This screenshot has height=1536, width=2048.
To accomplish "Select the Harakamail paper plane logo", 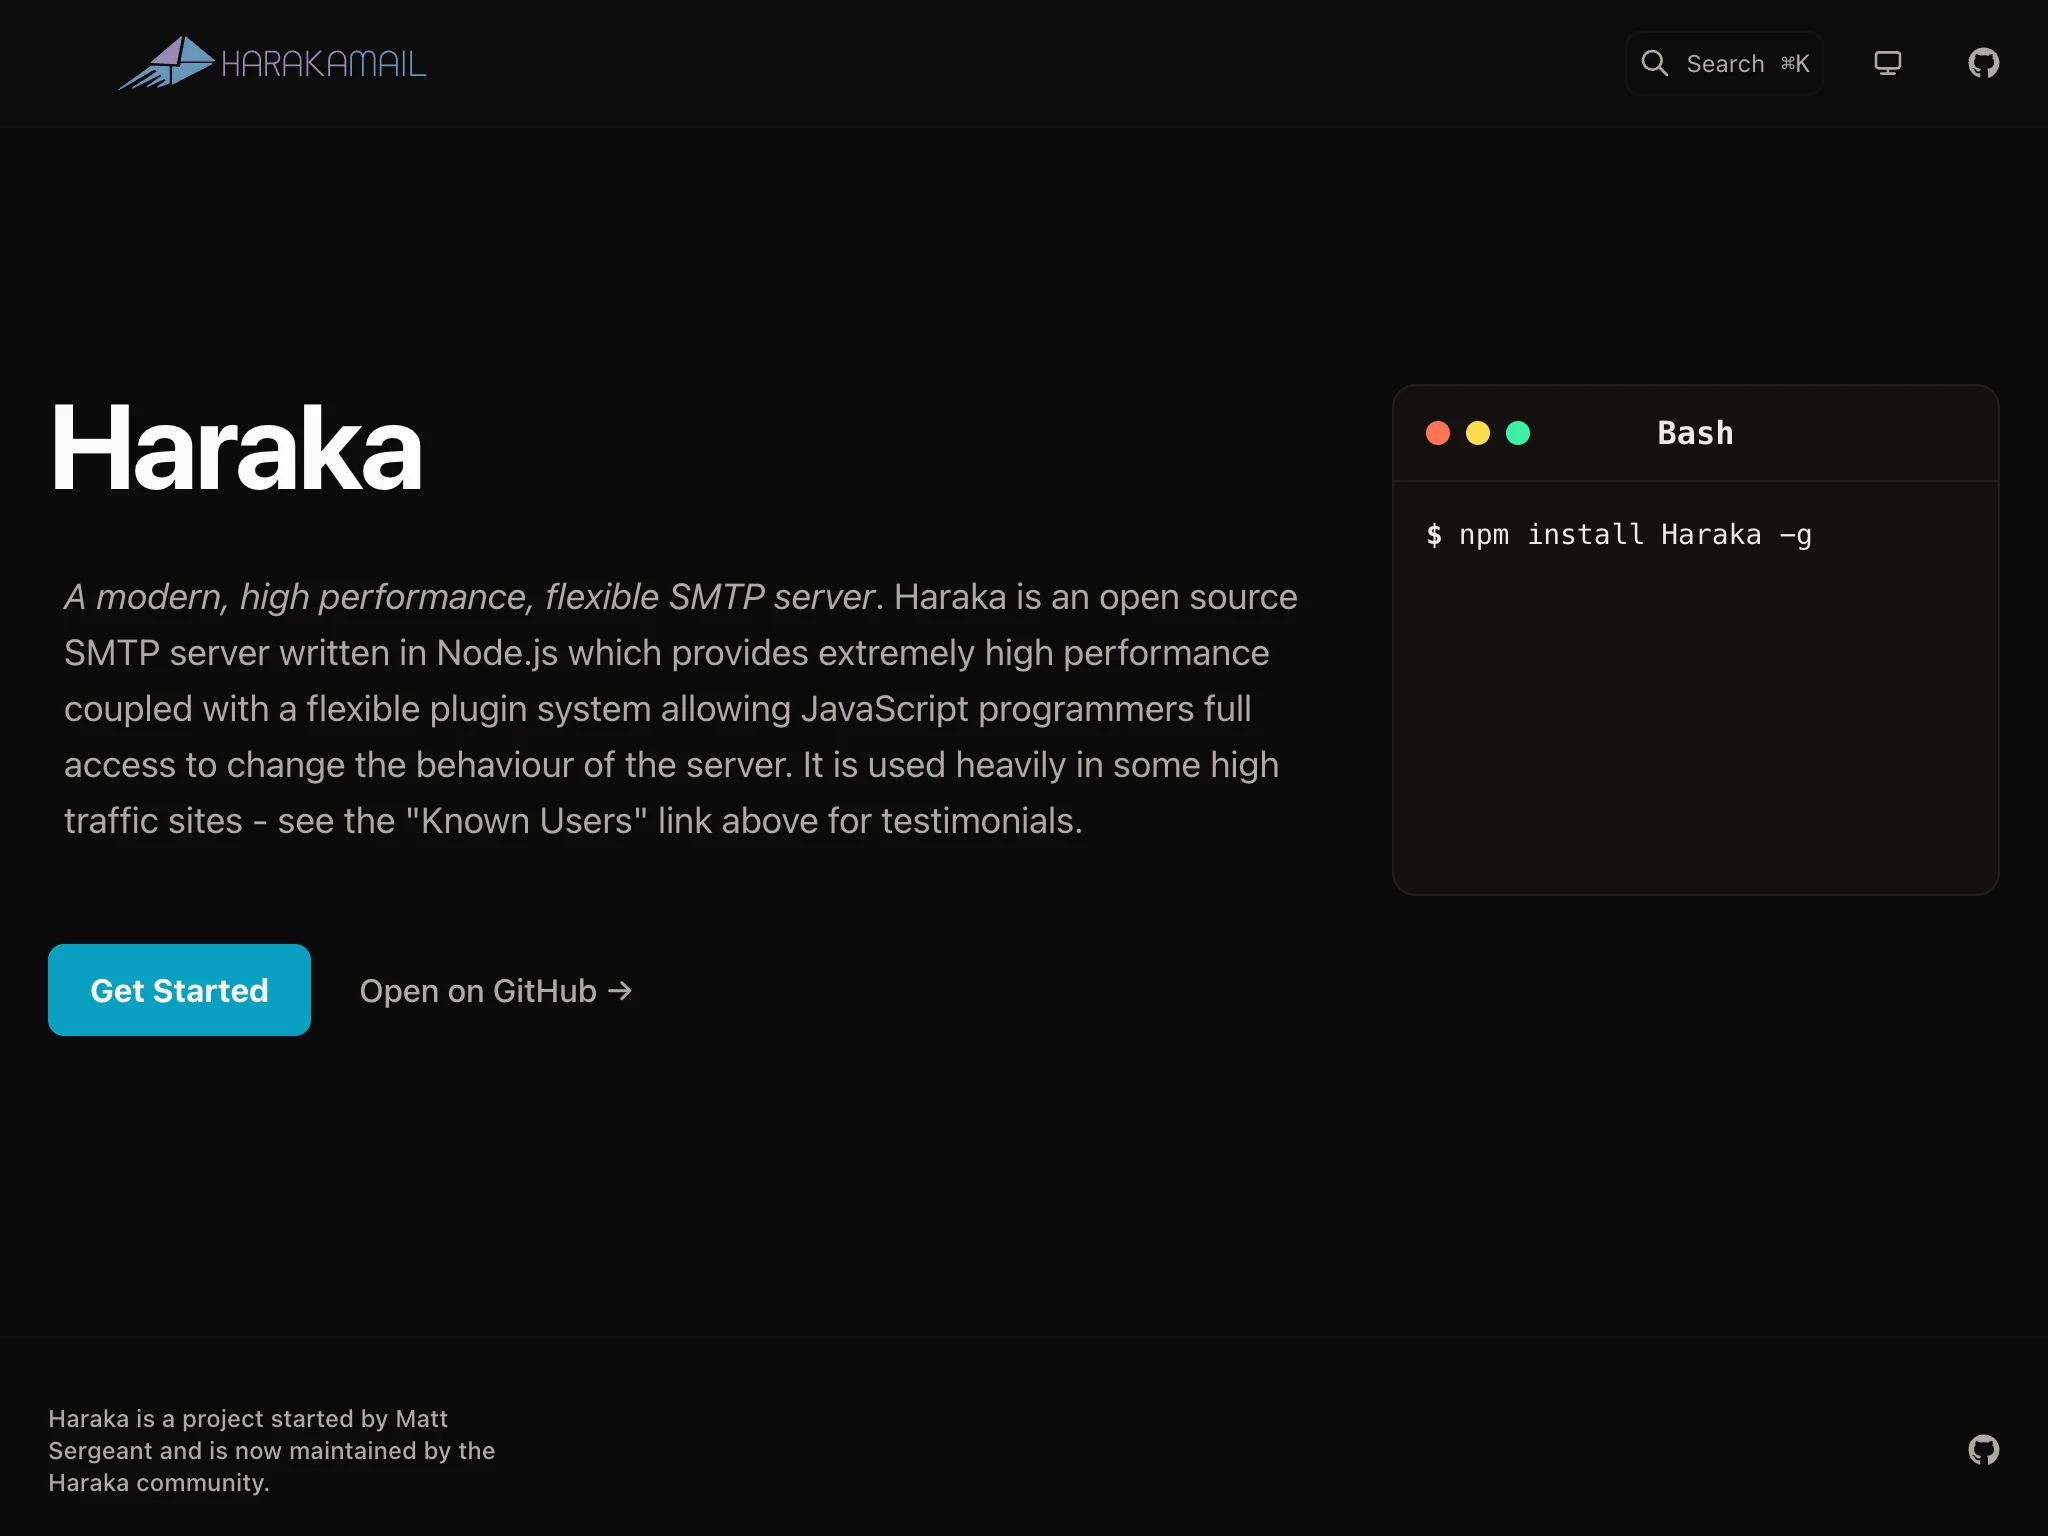I will pos(167,63).
